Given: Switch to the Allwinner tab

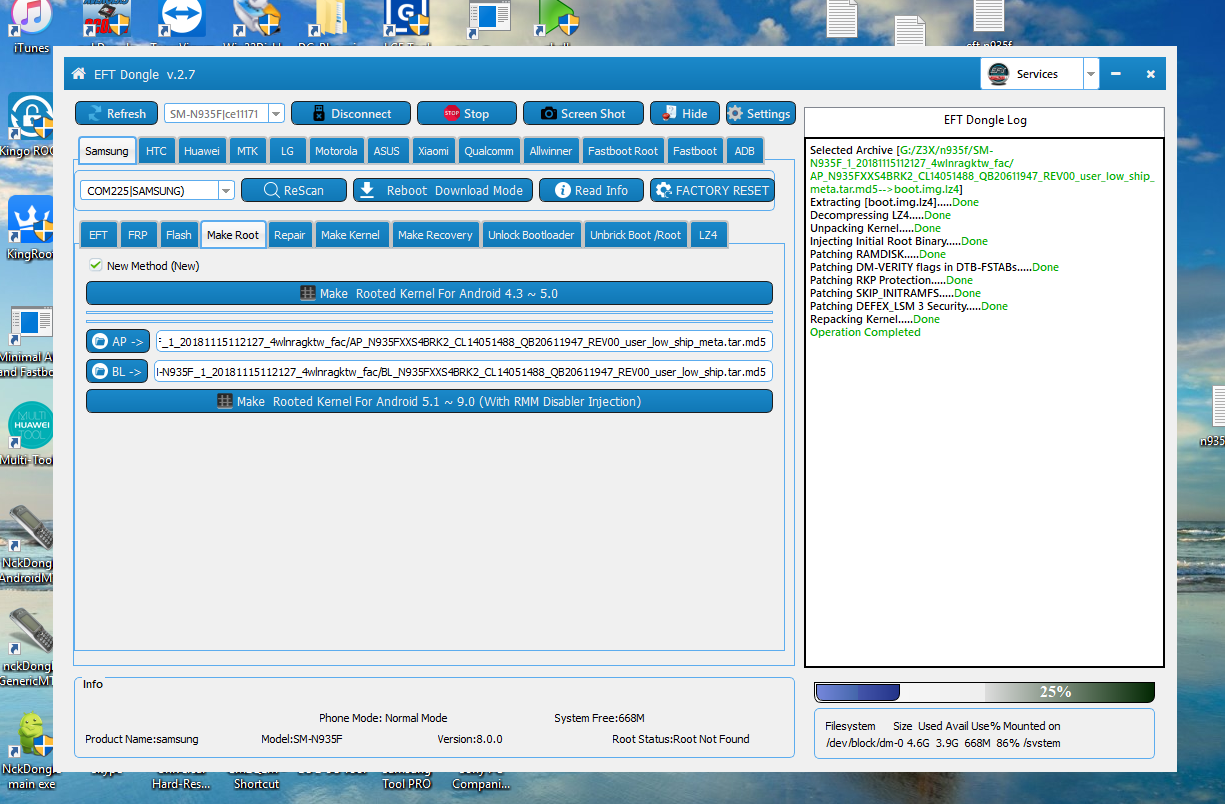Looking at the screenshot, I should pos(551,151).
